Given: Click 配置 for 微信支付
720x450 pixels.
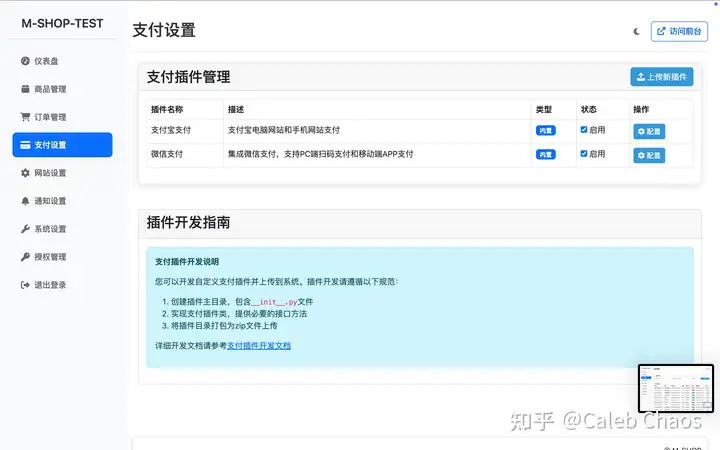Looking at the screenshot, I should [649, 155].
